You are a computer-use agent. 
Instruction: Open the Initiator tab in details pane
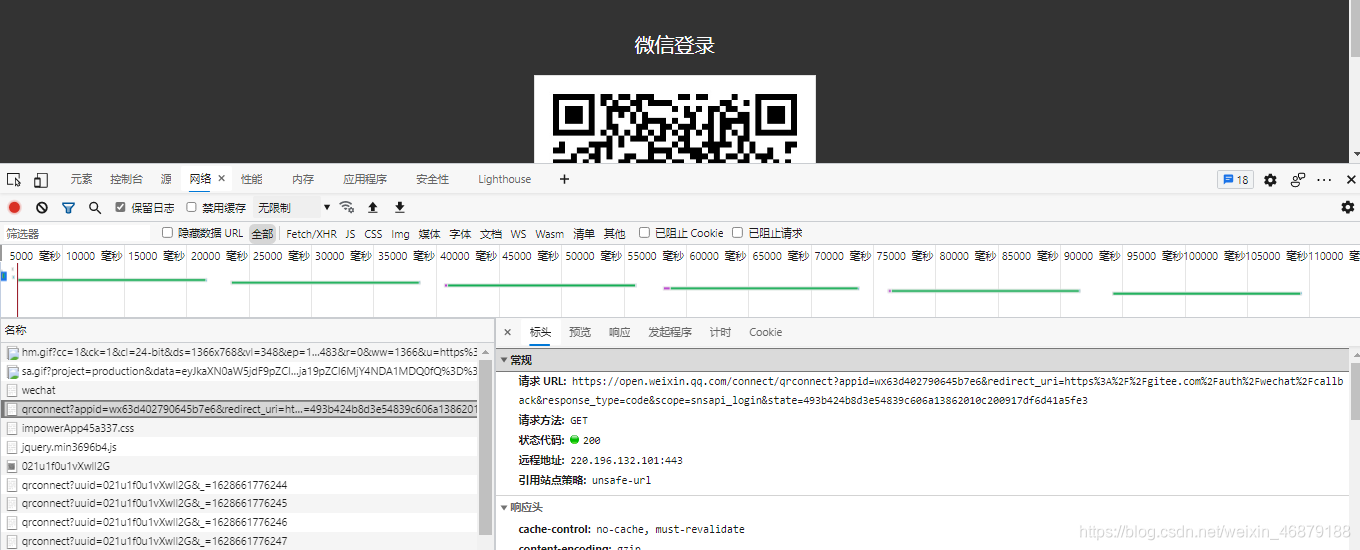click(670, 332)
